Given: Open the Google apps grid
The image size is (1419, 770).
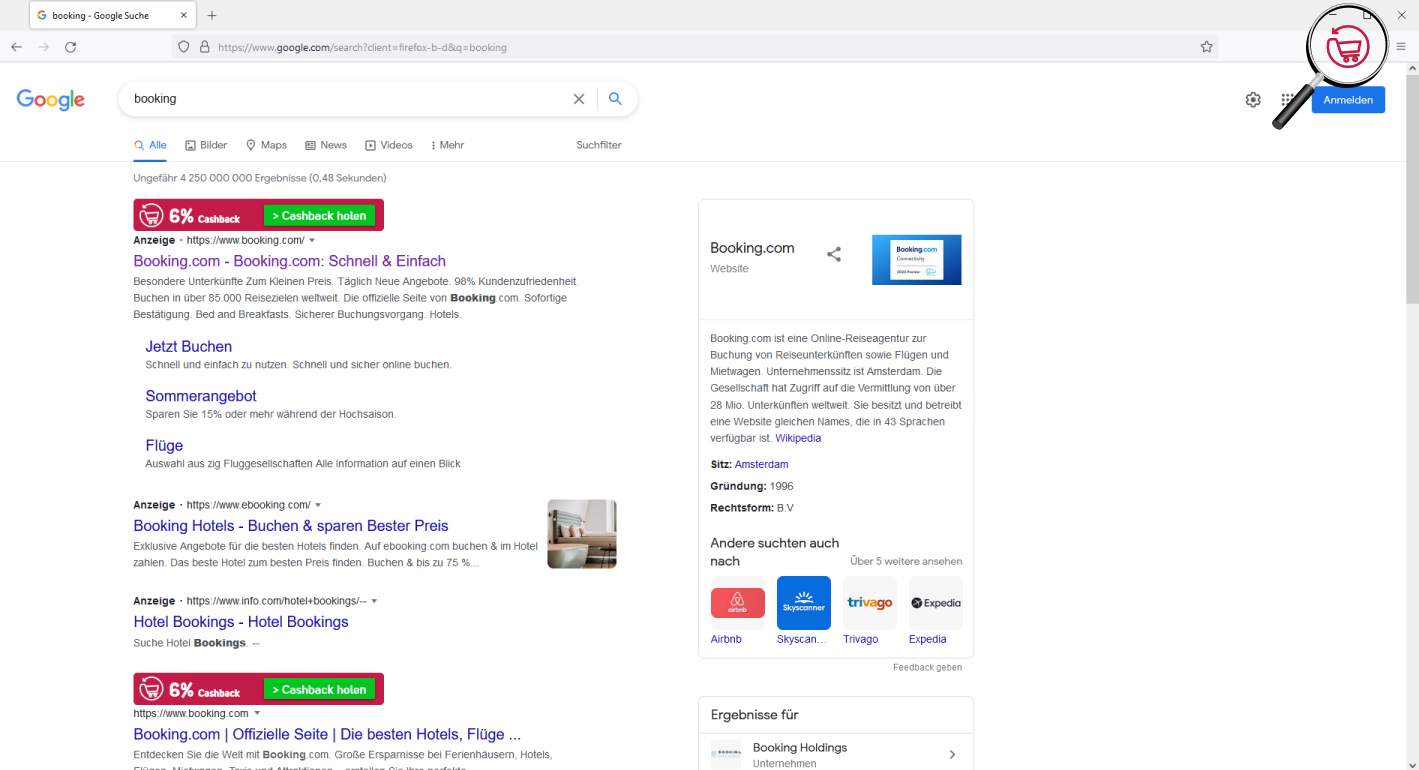Looking at the screenshot, I should [x=1290, y=99].
